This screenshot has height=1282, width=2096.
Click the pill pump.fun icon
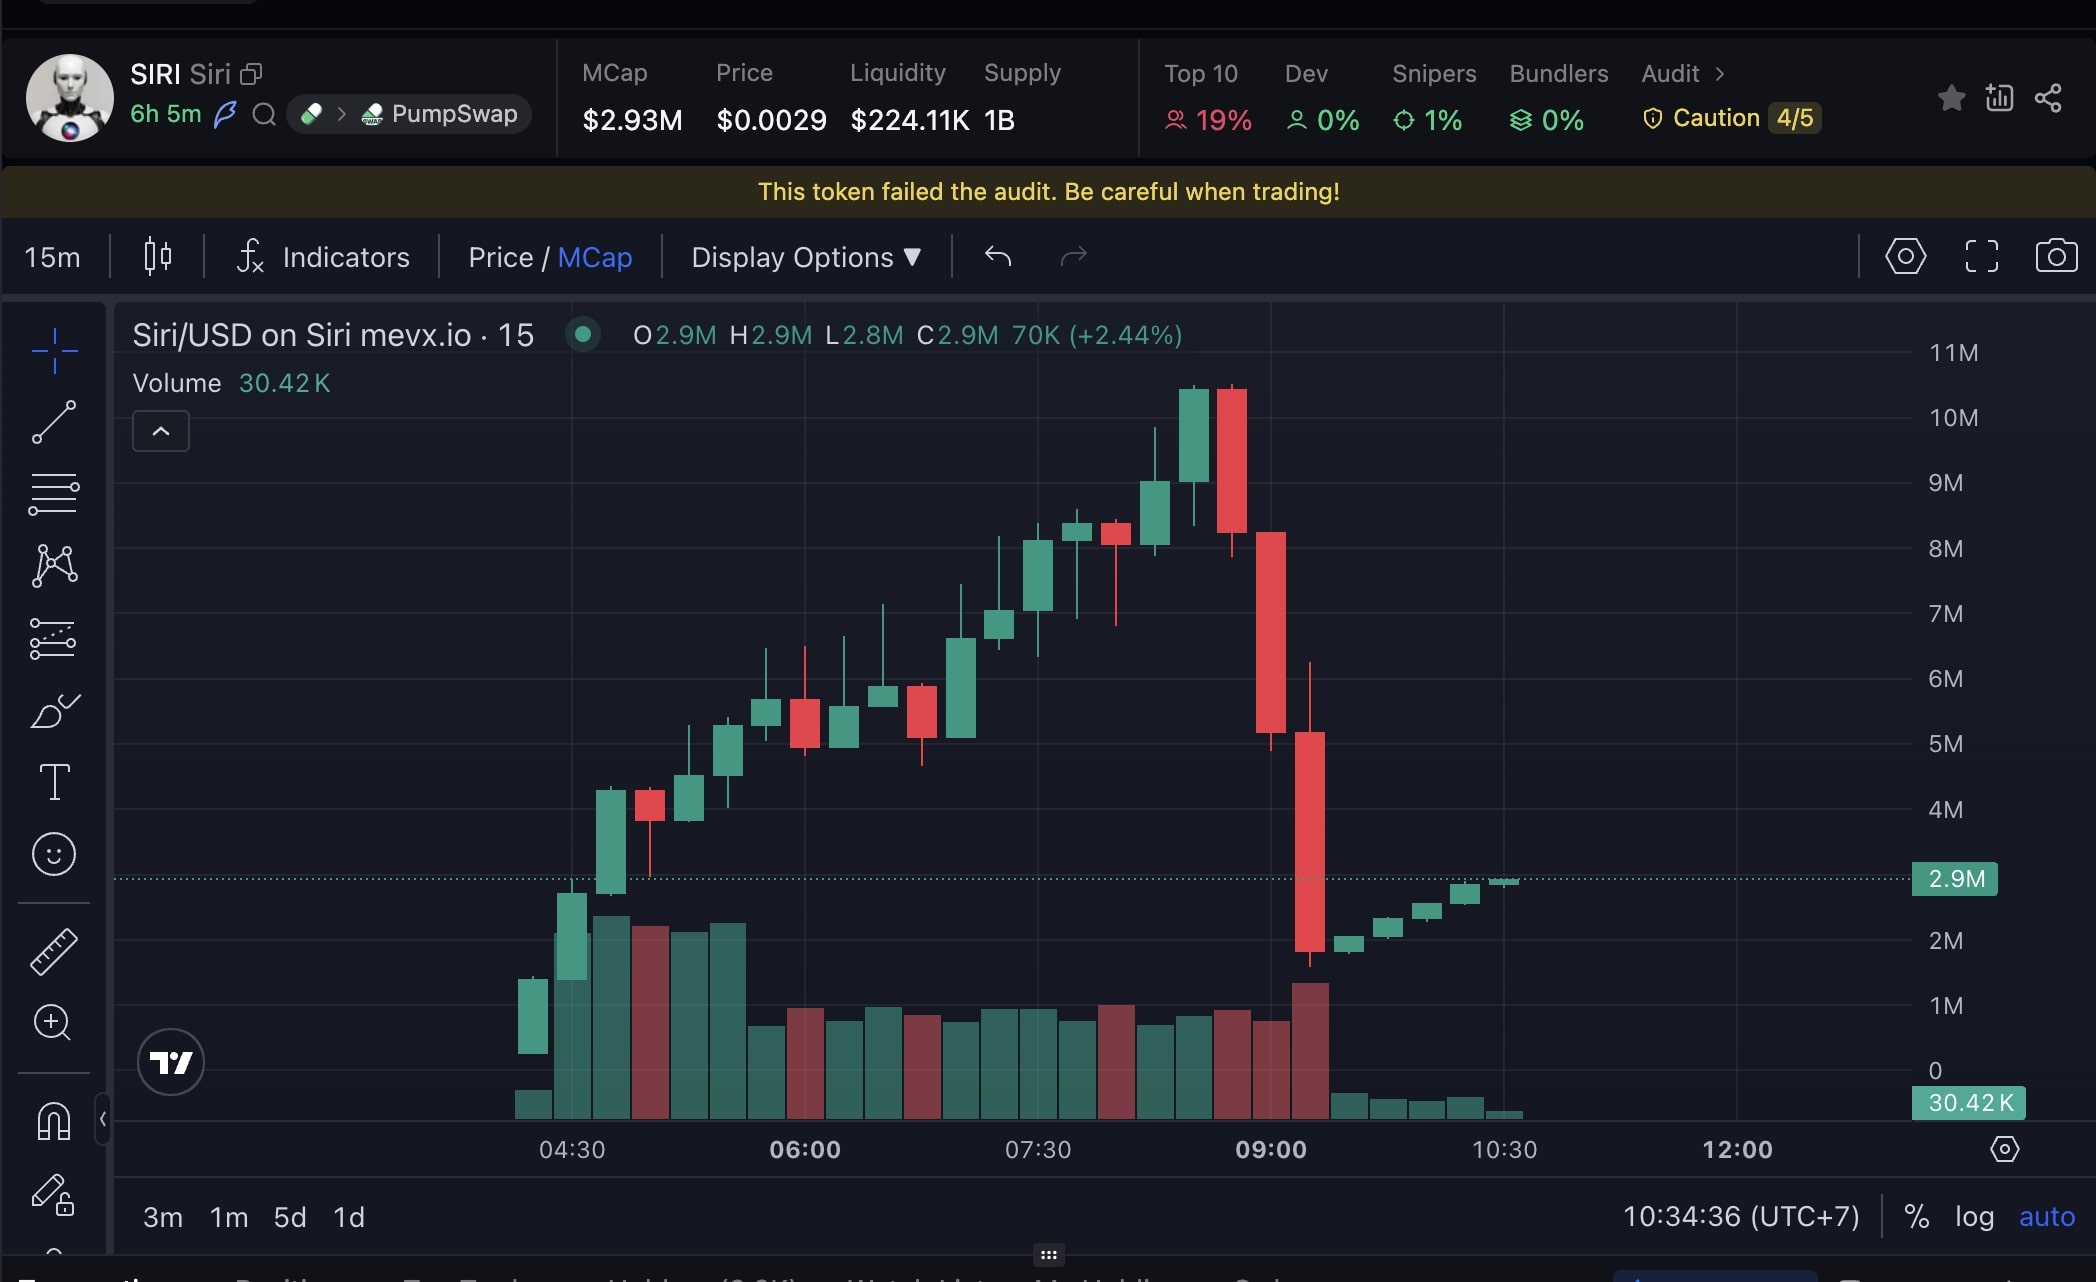pyautogui.click(x=311, y=114)
